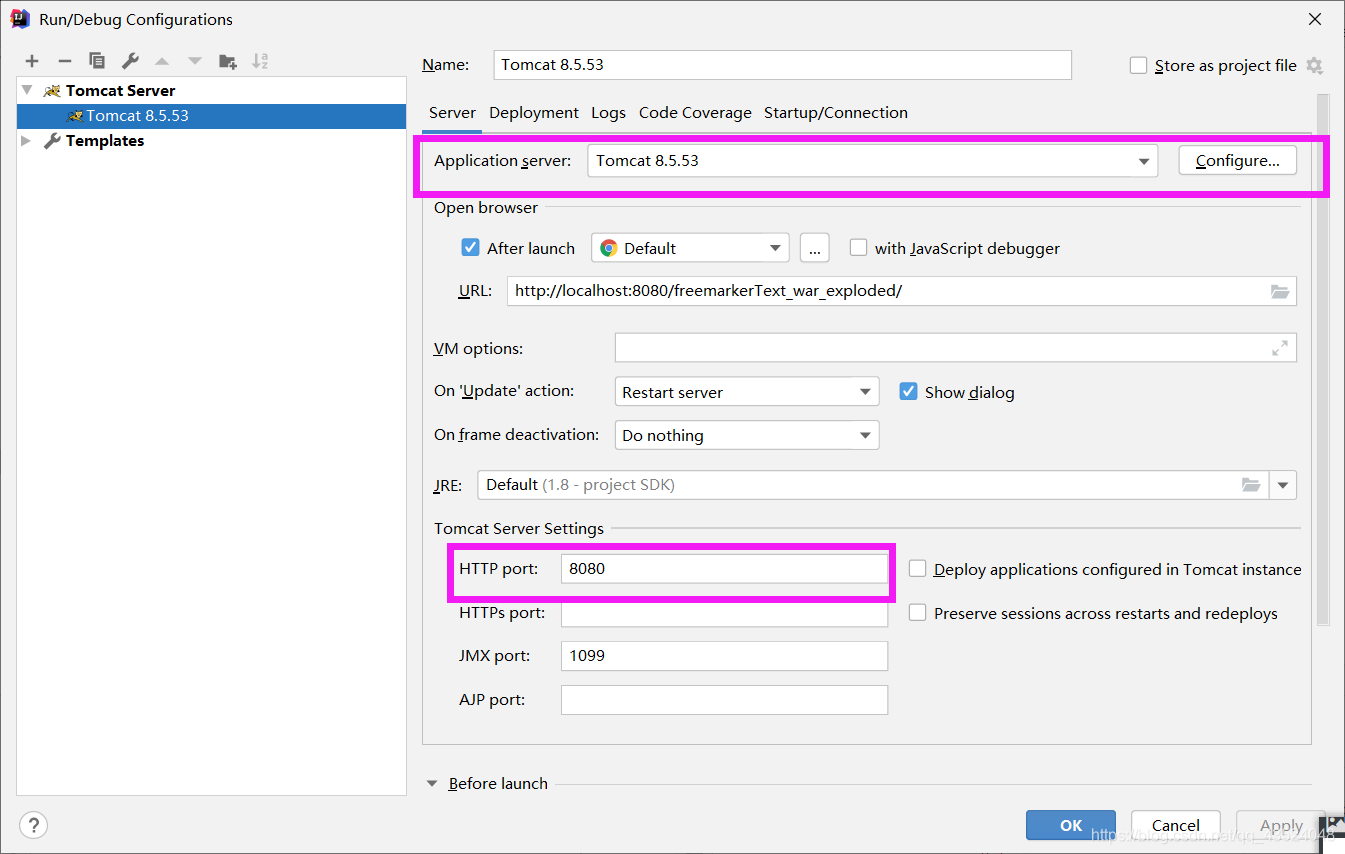
Task: Uncheck the Show dialog checkbox
Action: coord(908,392)
